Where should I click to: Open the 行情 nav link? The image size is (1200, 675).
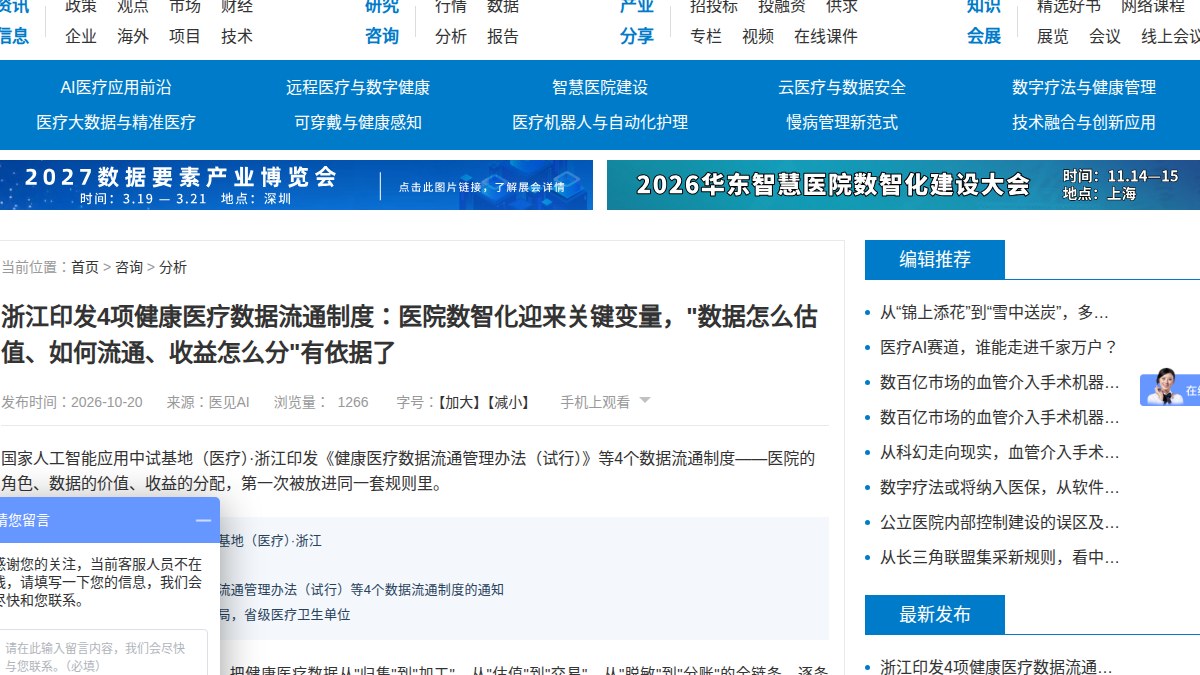tap(451, 6)
